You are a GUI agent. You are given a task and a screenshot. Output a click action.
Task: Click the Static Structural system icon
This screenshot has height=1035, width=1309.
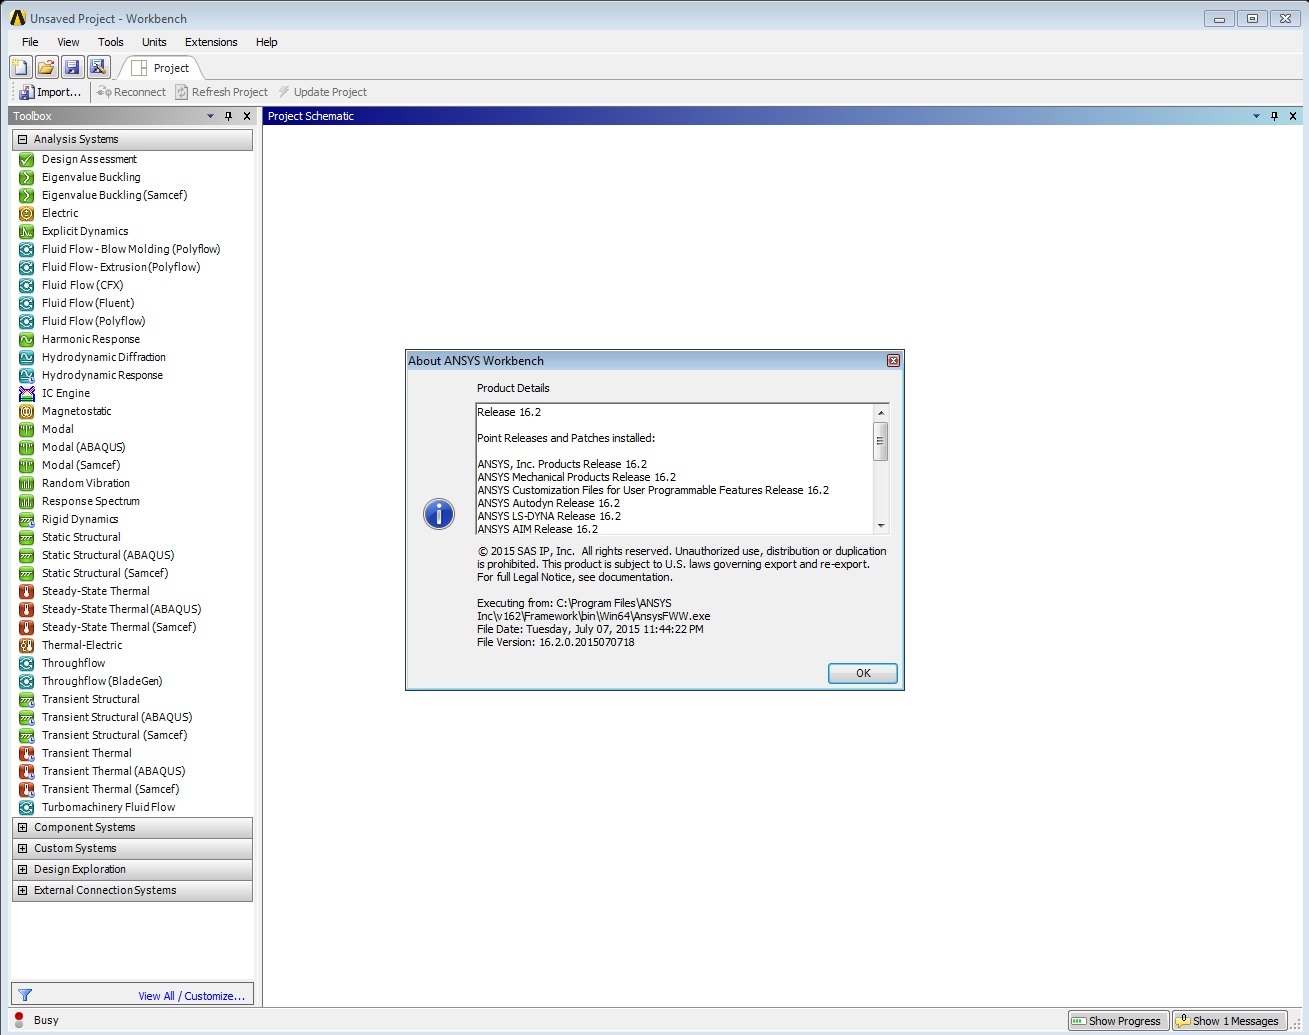[x=27, y=537]
